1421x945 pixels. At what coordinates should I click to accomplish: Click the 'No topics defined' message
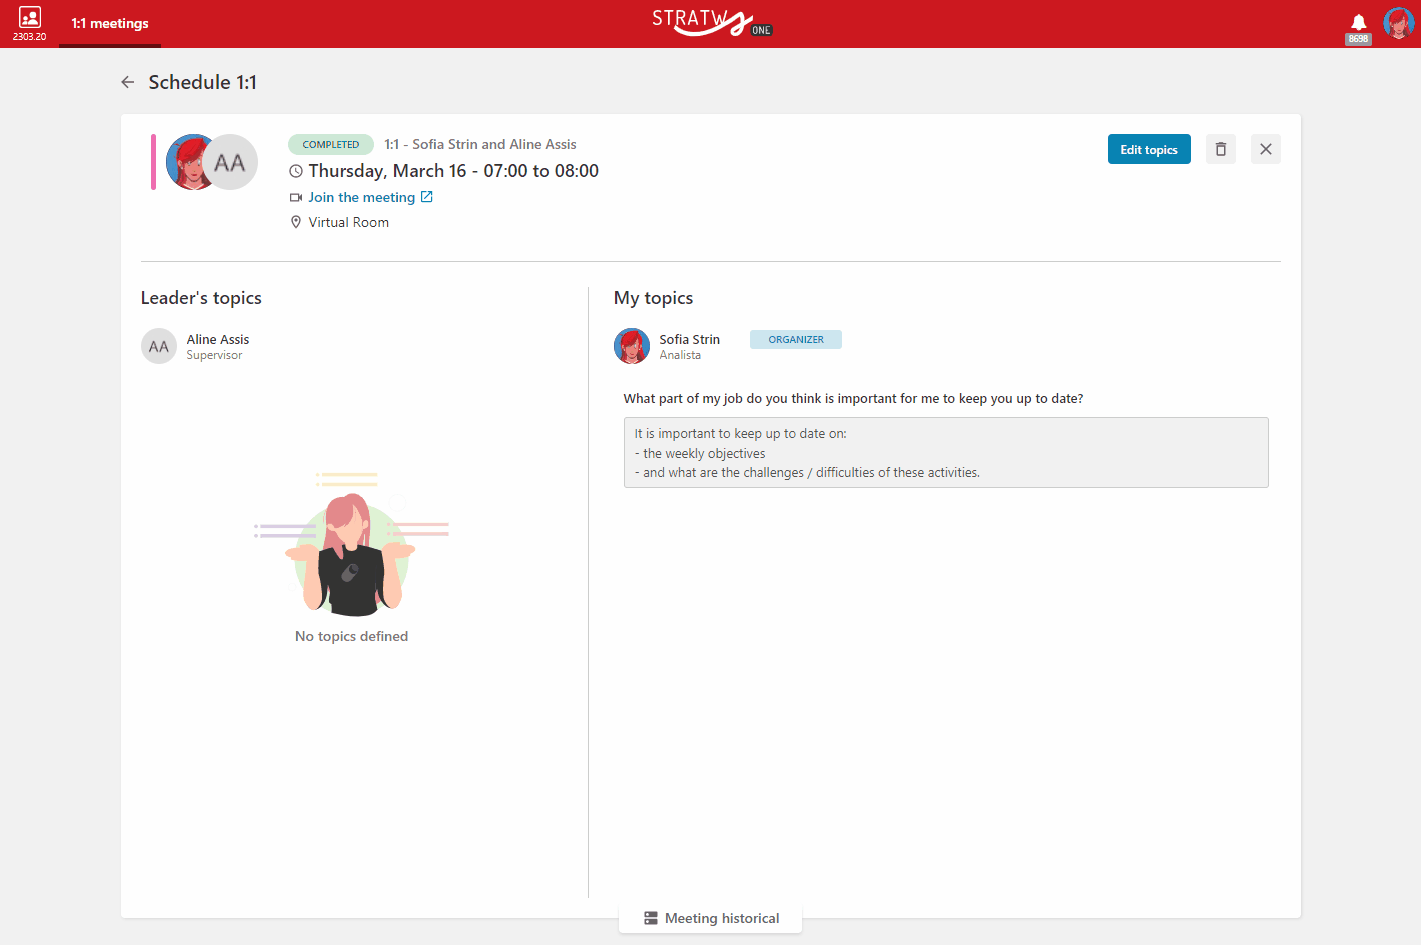(x=352, y=636)
